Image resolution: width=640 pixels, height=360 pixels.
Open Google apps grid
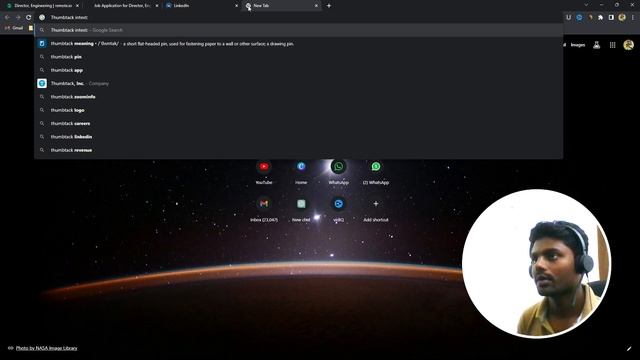click(613, 45)
